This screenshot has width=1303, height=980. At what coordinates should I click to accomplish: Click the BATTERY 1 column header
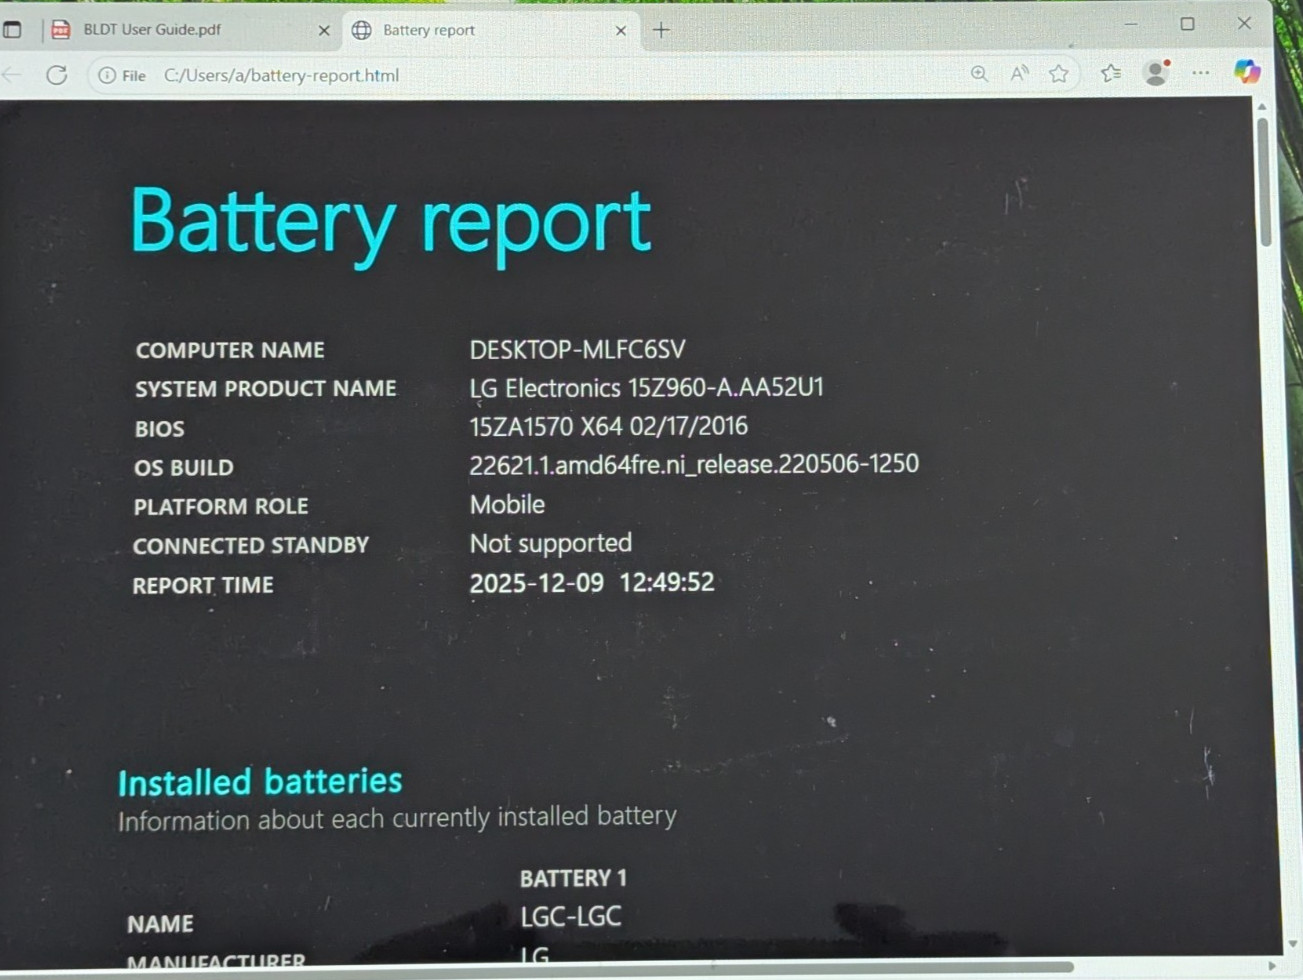(573, 878)
